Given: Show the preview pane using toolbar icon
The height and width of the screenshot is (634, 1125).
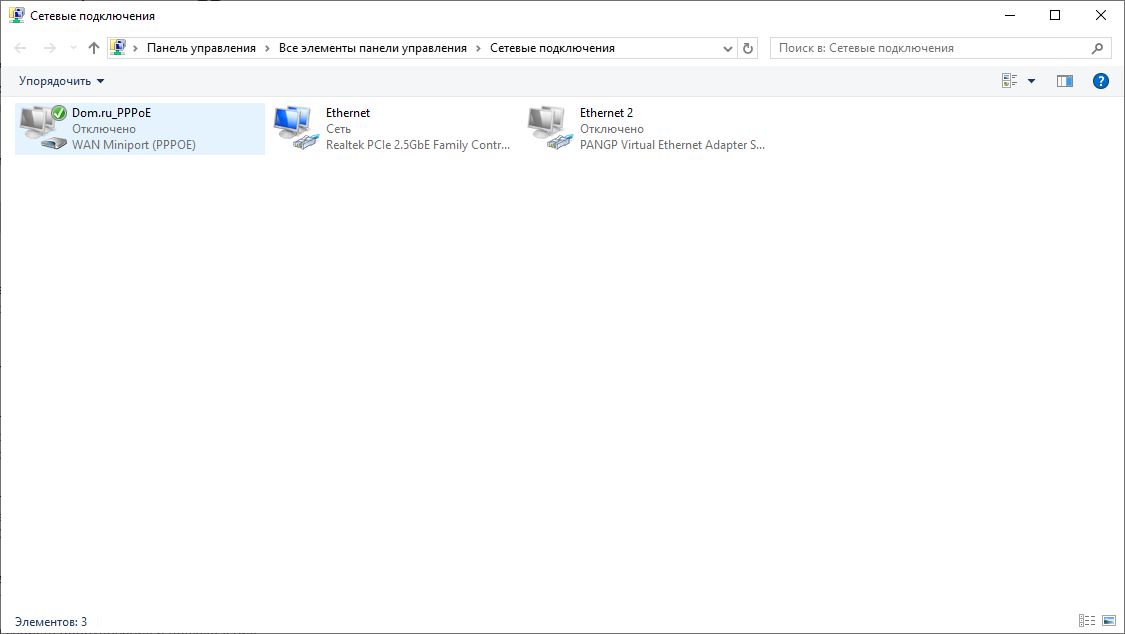Looking at the screenshot, I should point(1065,81).
